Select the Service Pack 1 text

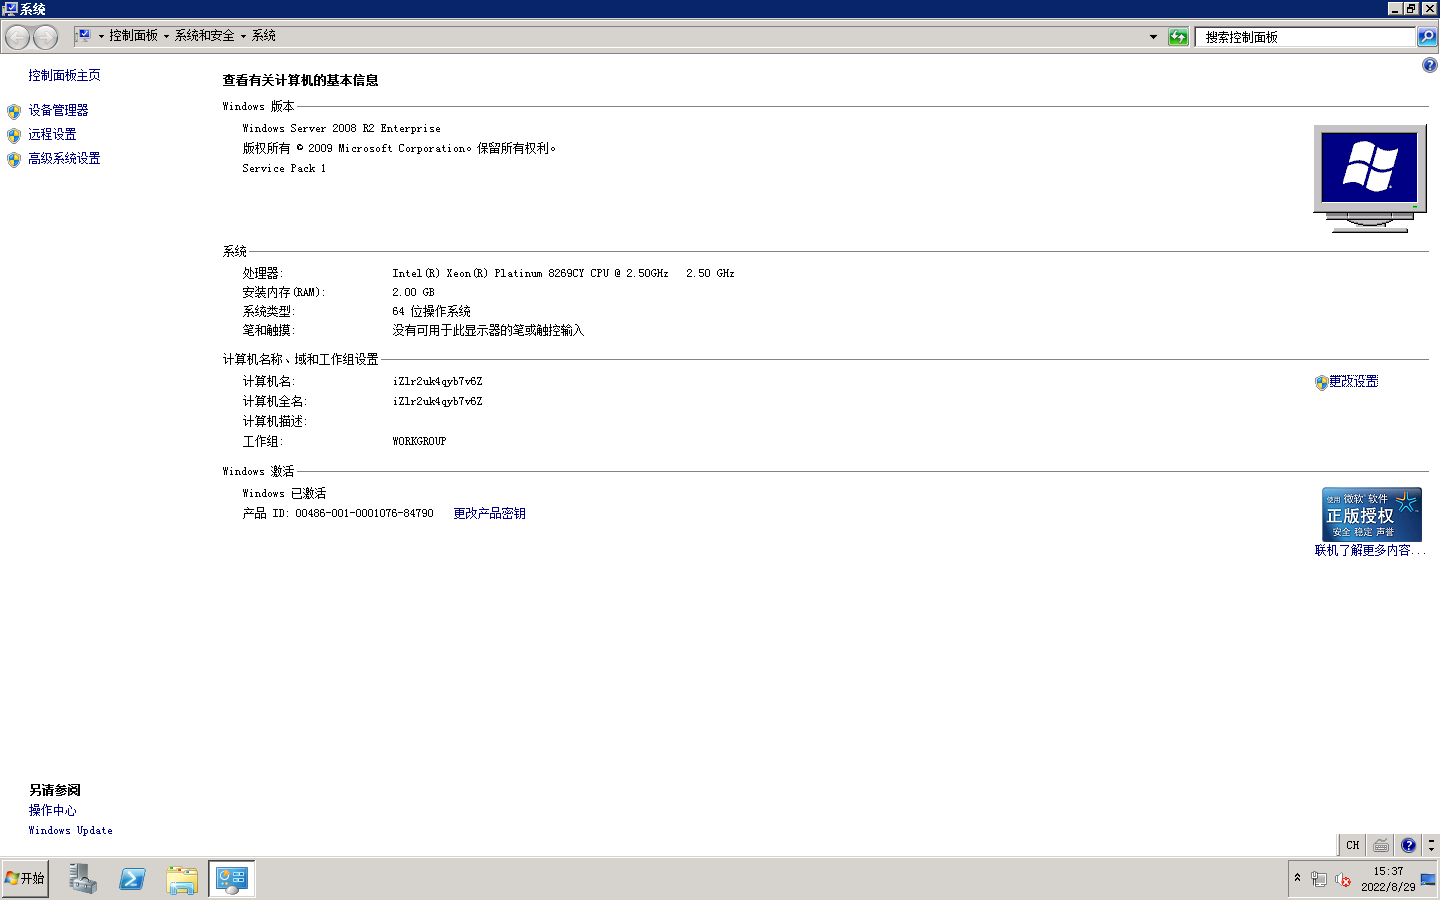point(284,168)
